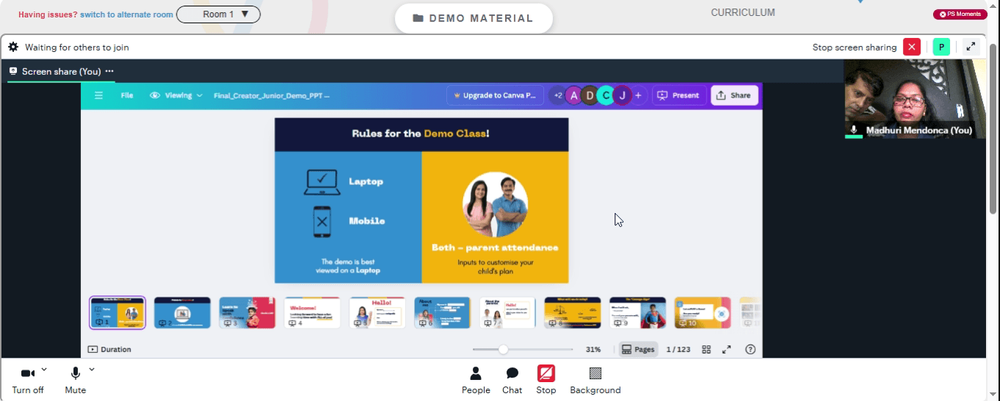
Task: Open the Room 1 dropdown
Action: [218, 14]
